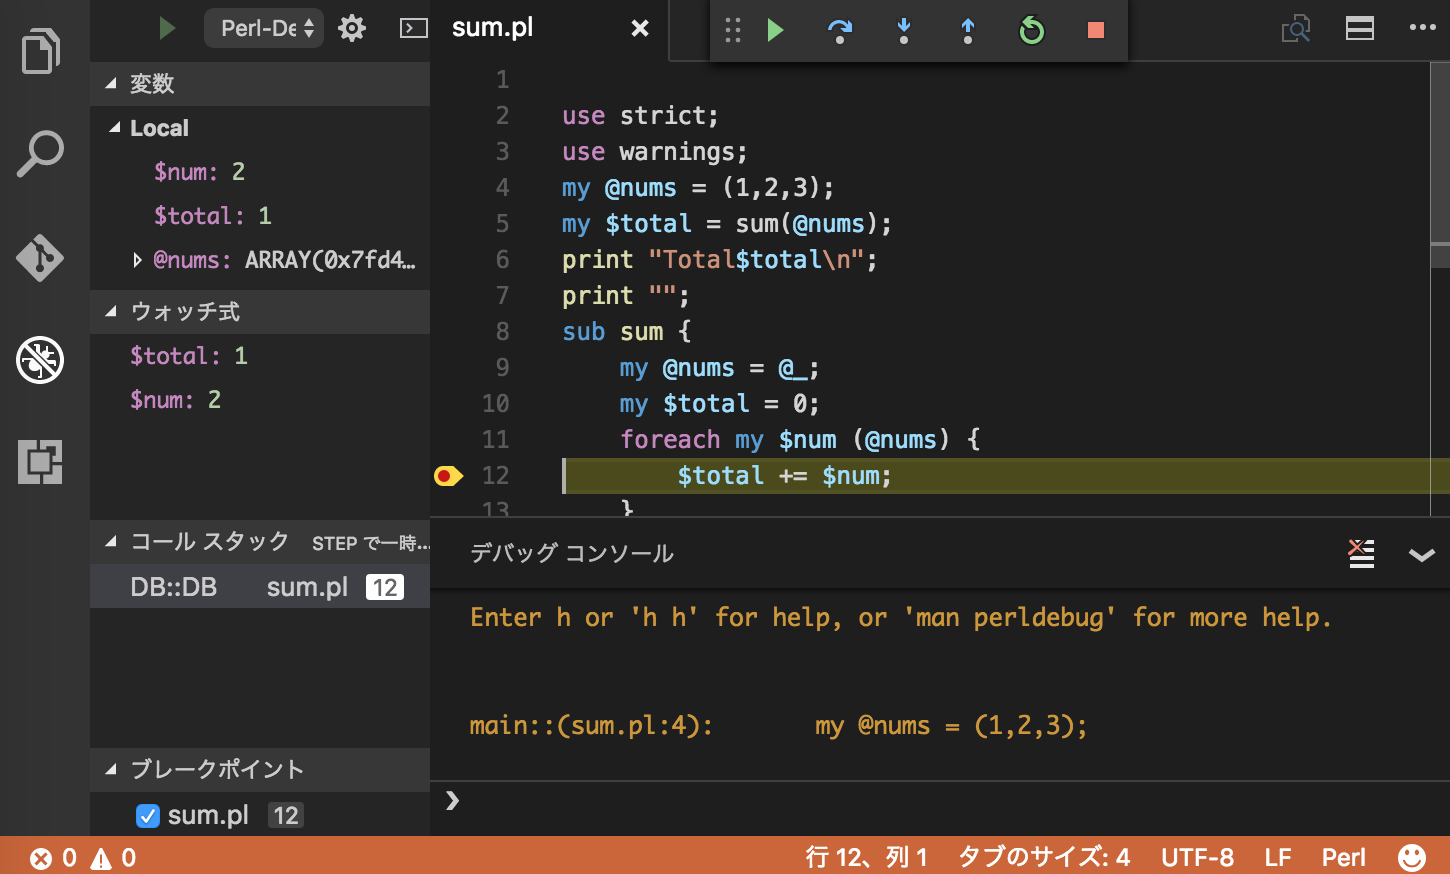Open launch.json via the gear icon
This screenshot has width=1450, height=874.
coord(352,28)
